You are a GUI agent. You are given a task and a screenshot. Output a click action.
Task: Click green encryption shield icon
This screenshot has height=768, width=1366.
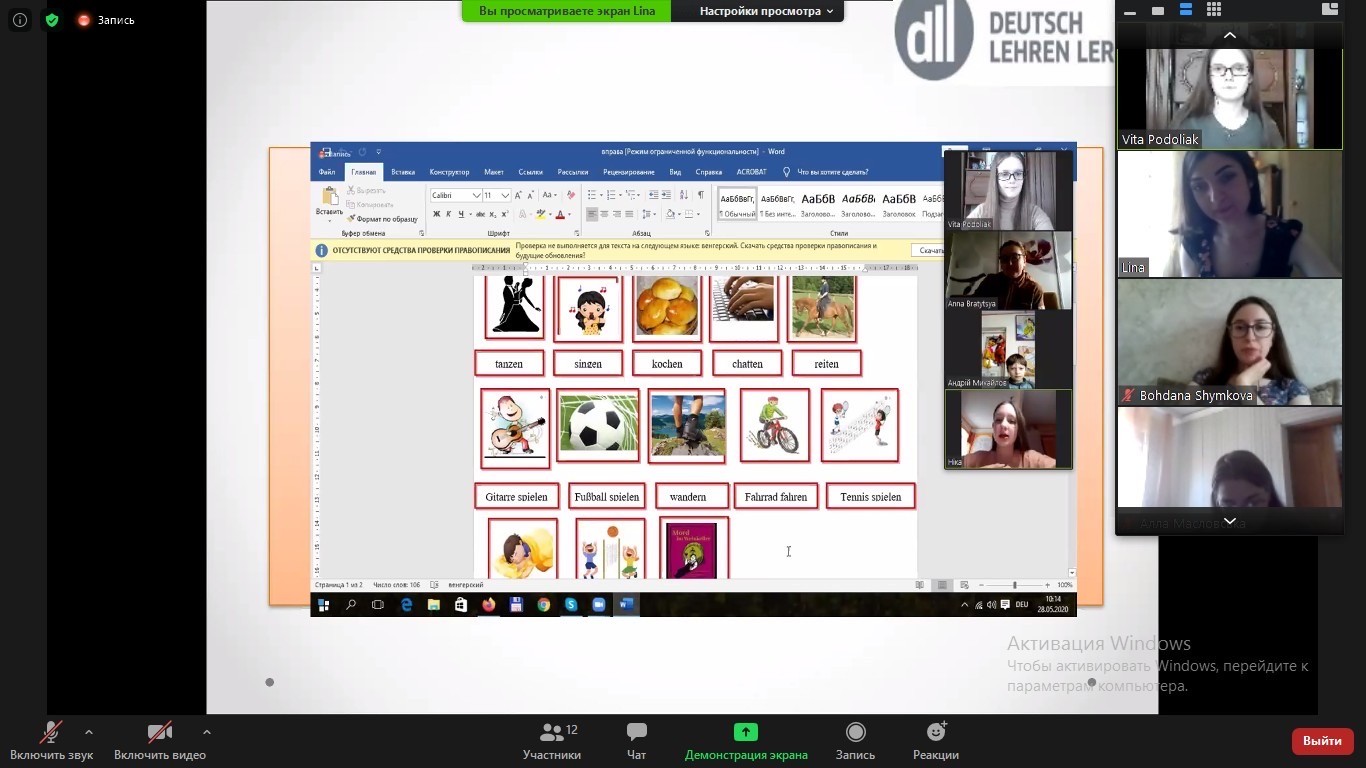pos(52,20)
